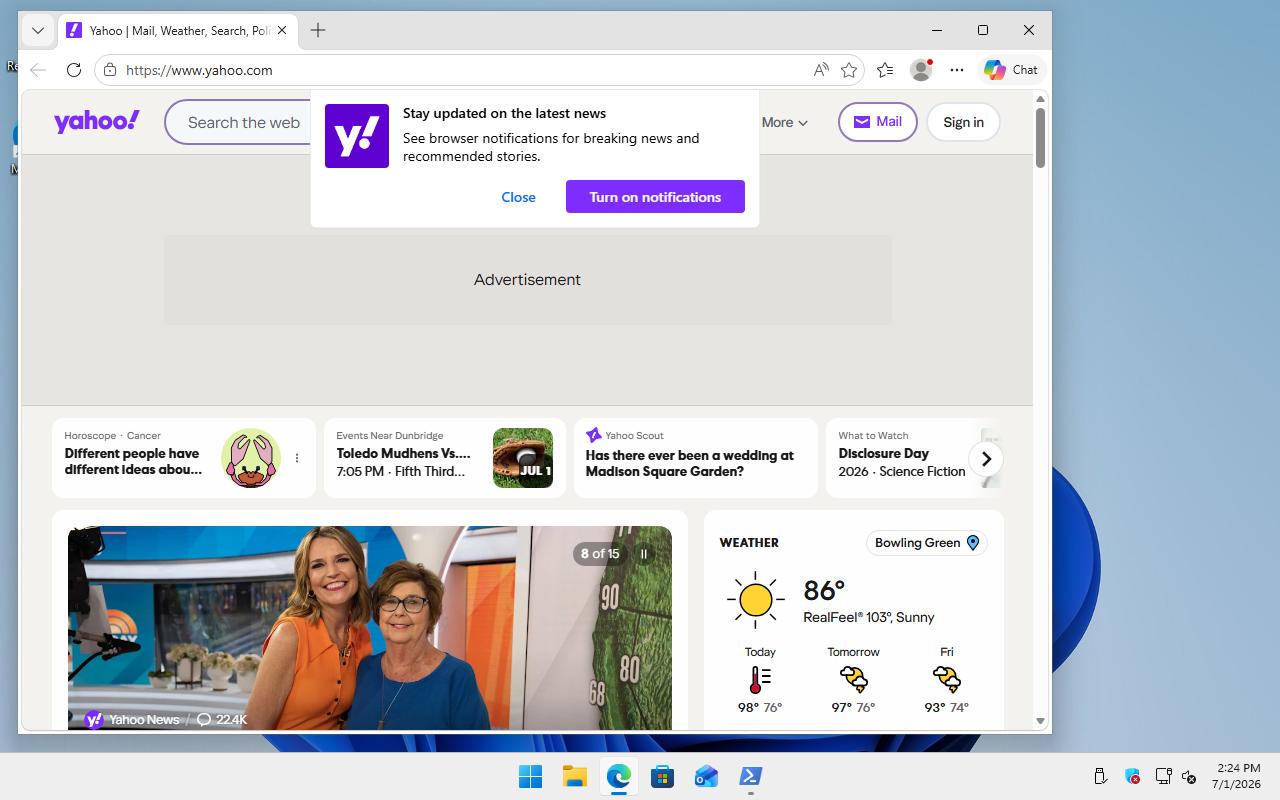Open the featured news story image
This screenshot has width=1280, height=800.
coord(370,628)
